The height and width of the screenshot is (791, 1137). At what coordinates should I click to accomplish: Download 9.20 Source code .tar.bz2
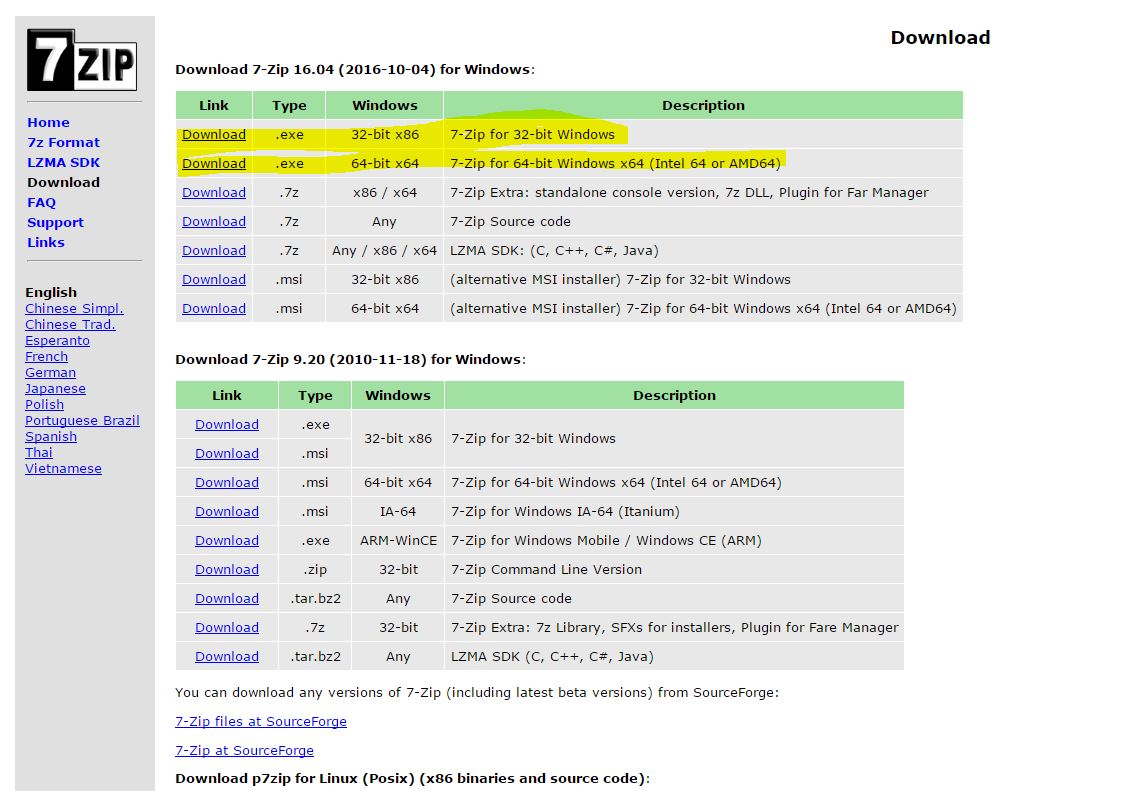[x=227, y=599]
